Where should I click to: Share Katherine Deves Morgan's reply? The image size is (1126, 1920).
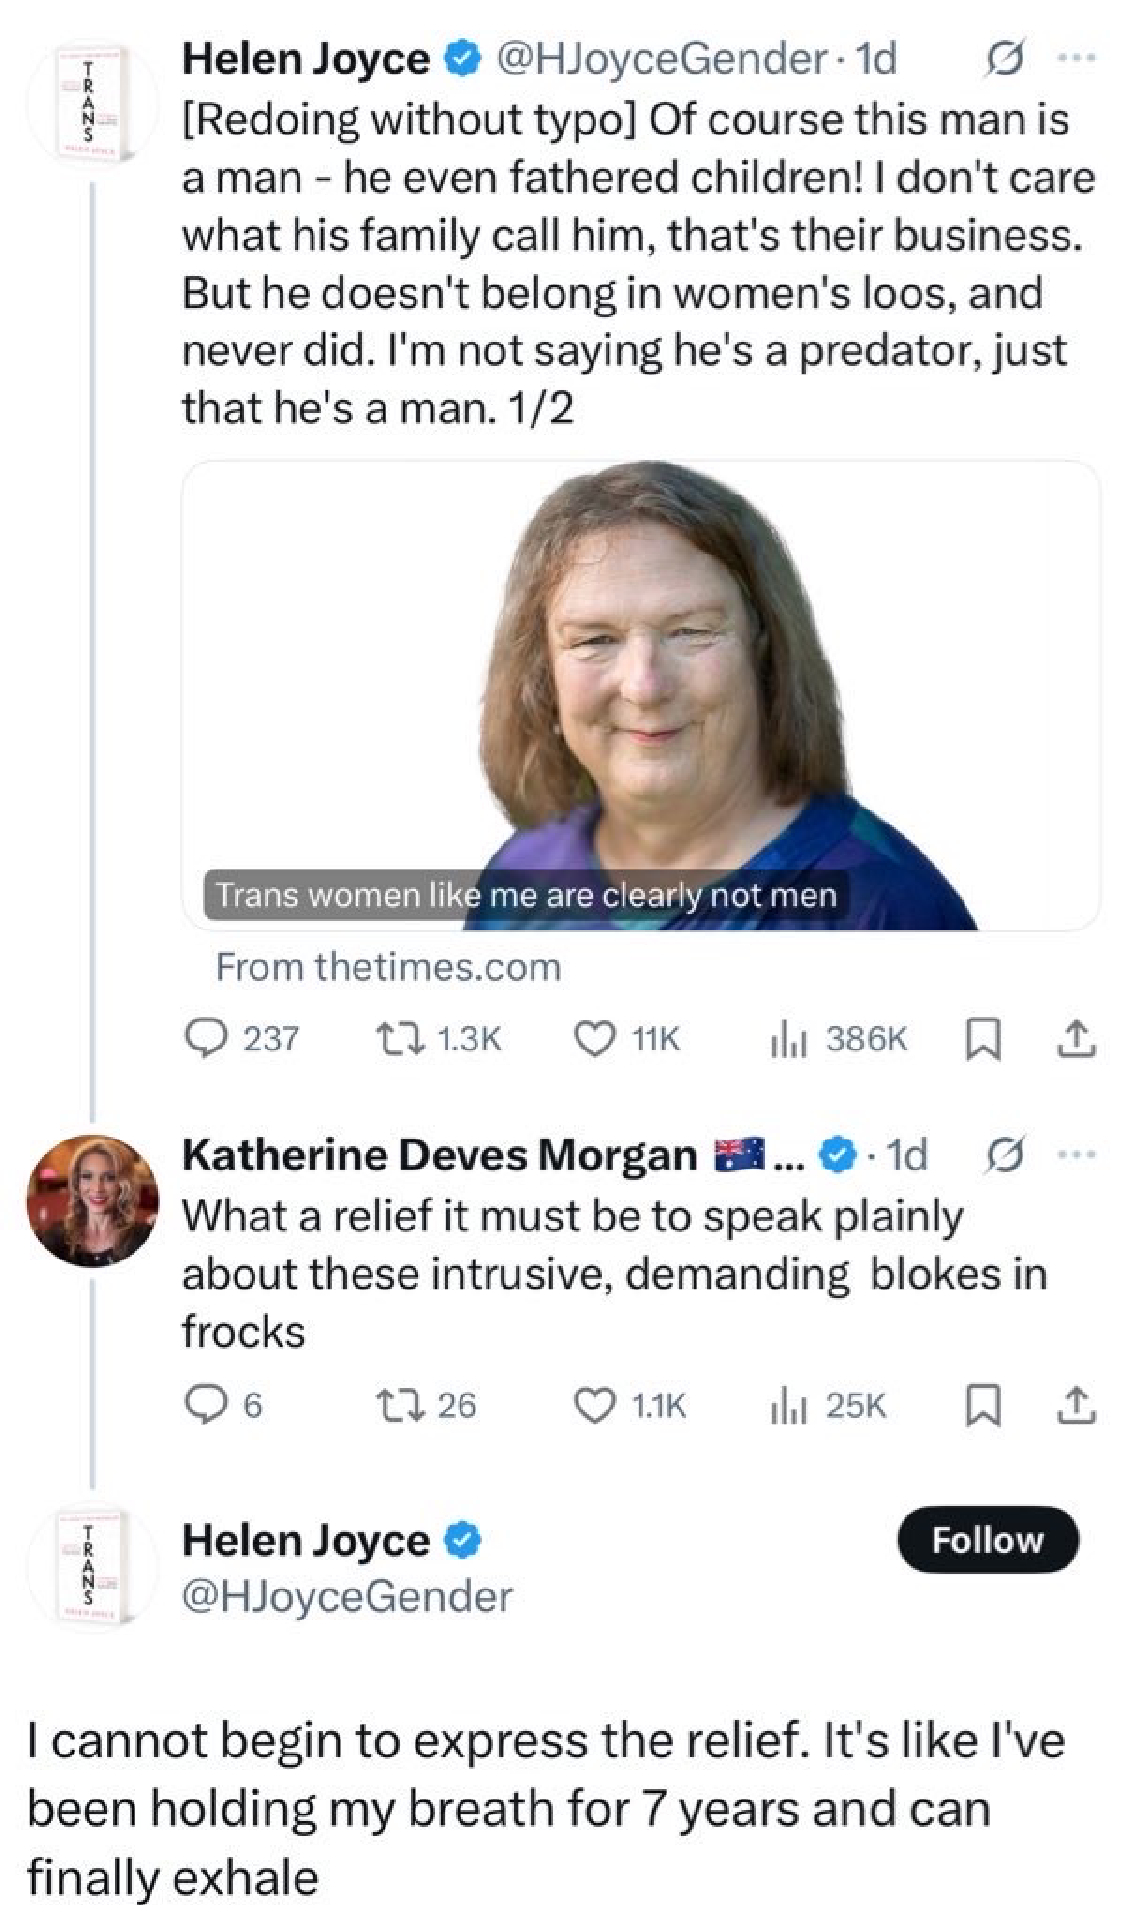[x=1076, y=1405]
